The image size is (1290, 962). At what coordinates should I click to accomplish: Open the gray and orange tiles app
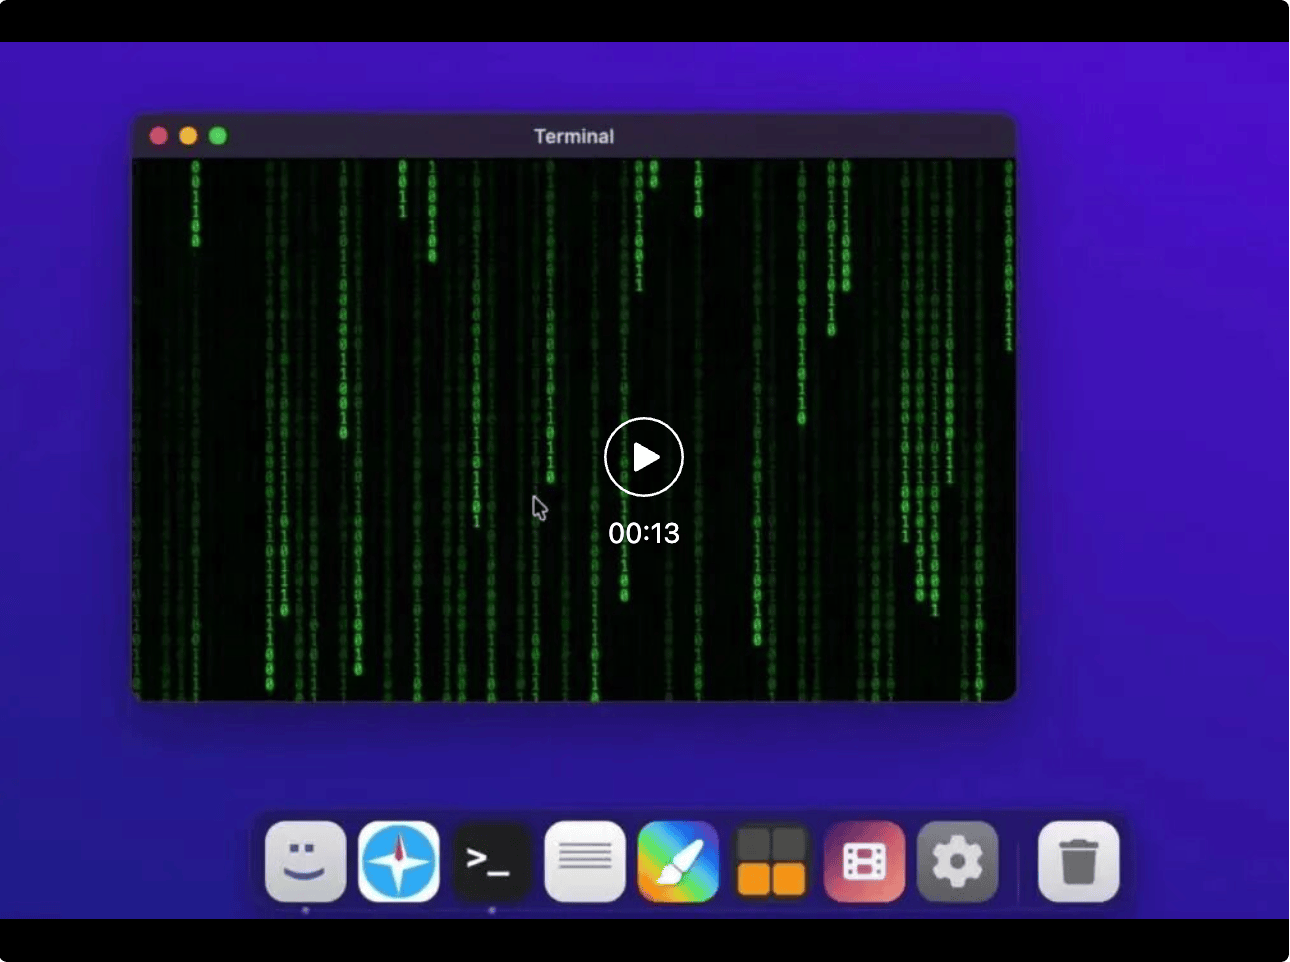tap(771, 861)
